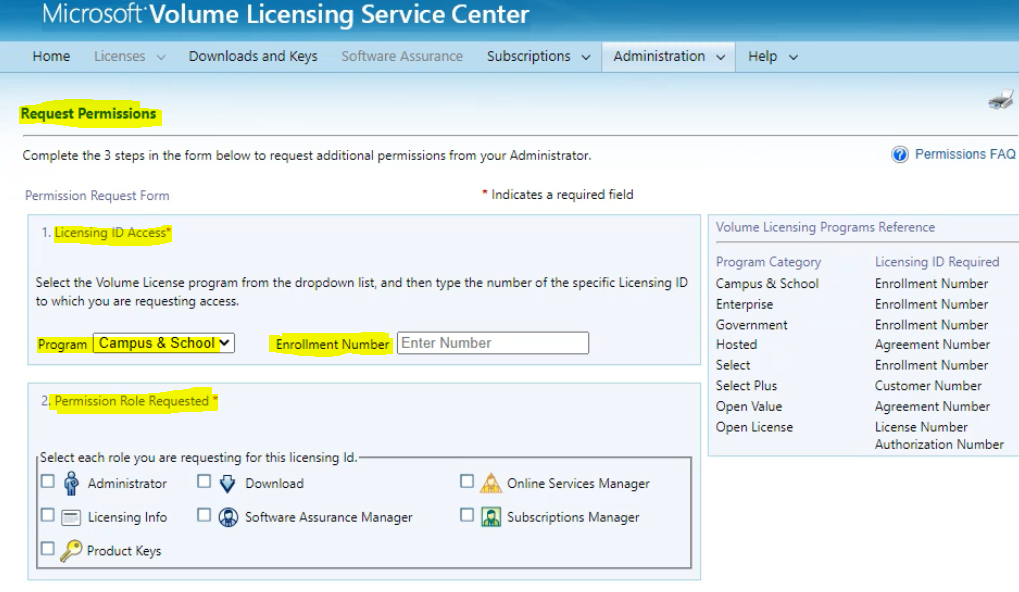
Task: Click the Customer Number text
Action: 928,385
